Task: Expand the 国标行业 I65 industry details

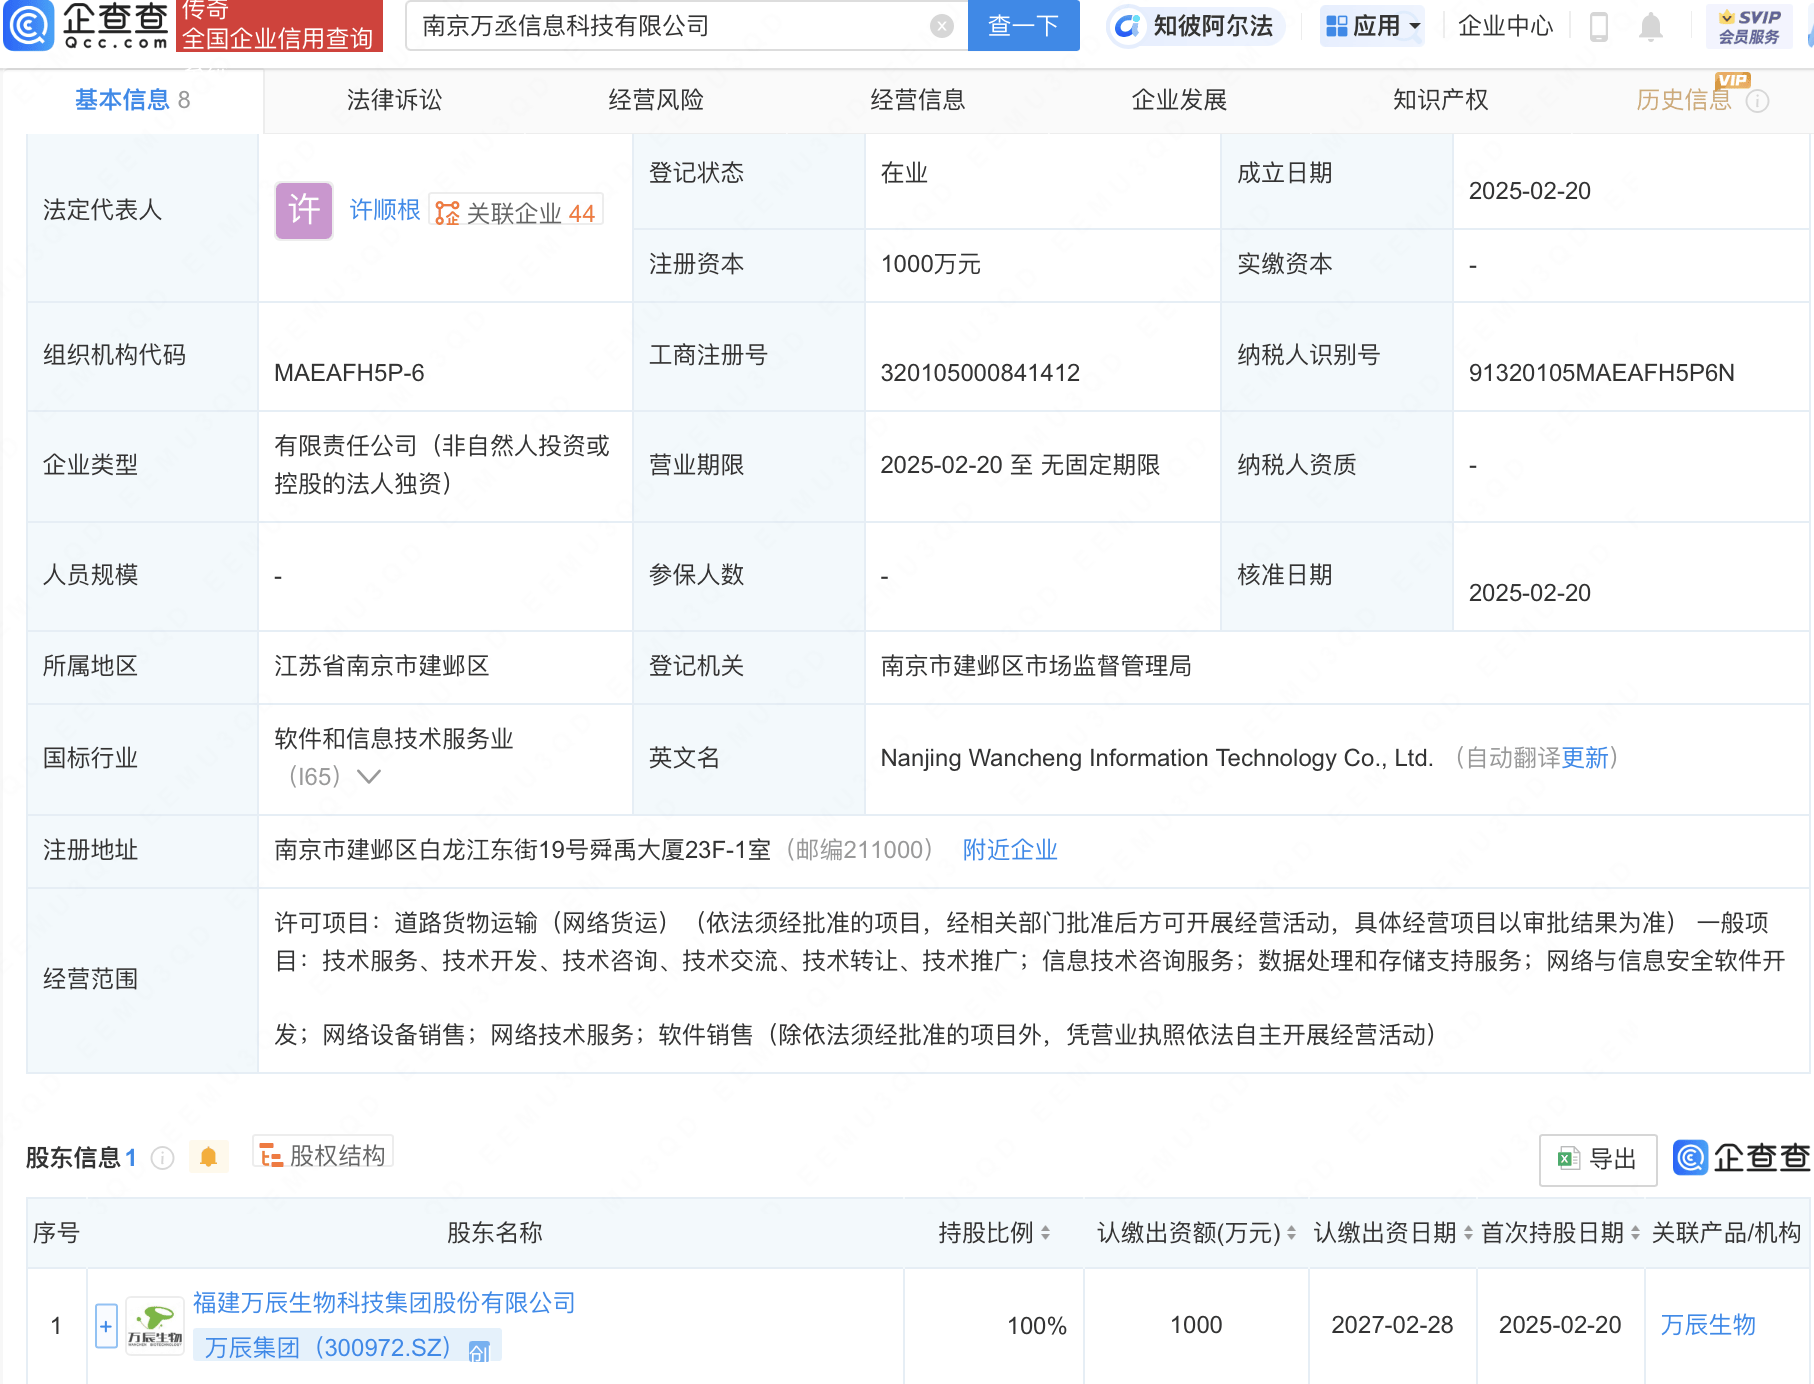Action: [369, 776]
